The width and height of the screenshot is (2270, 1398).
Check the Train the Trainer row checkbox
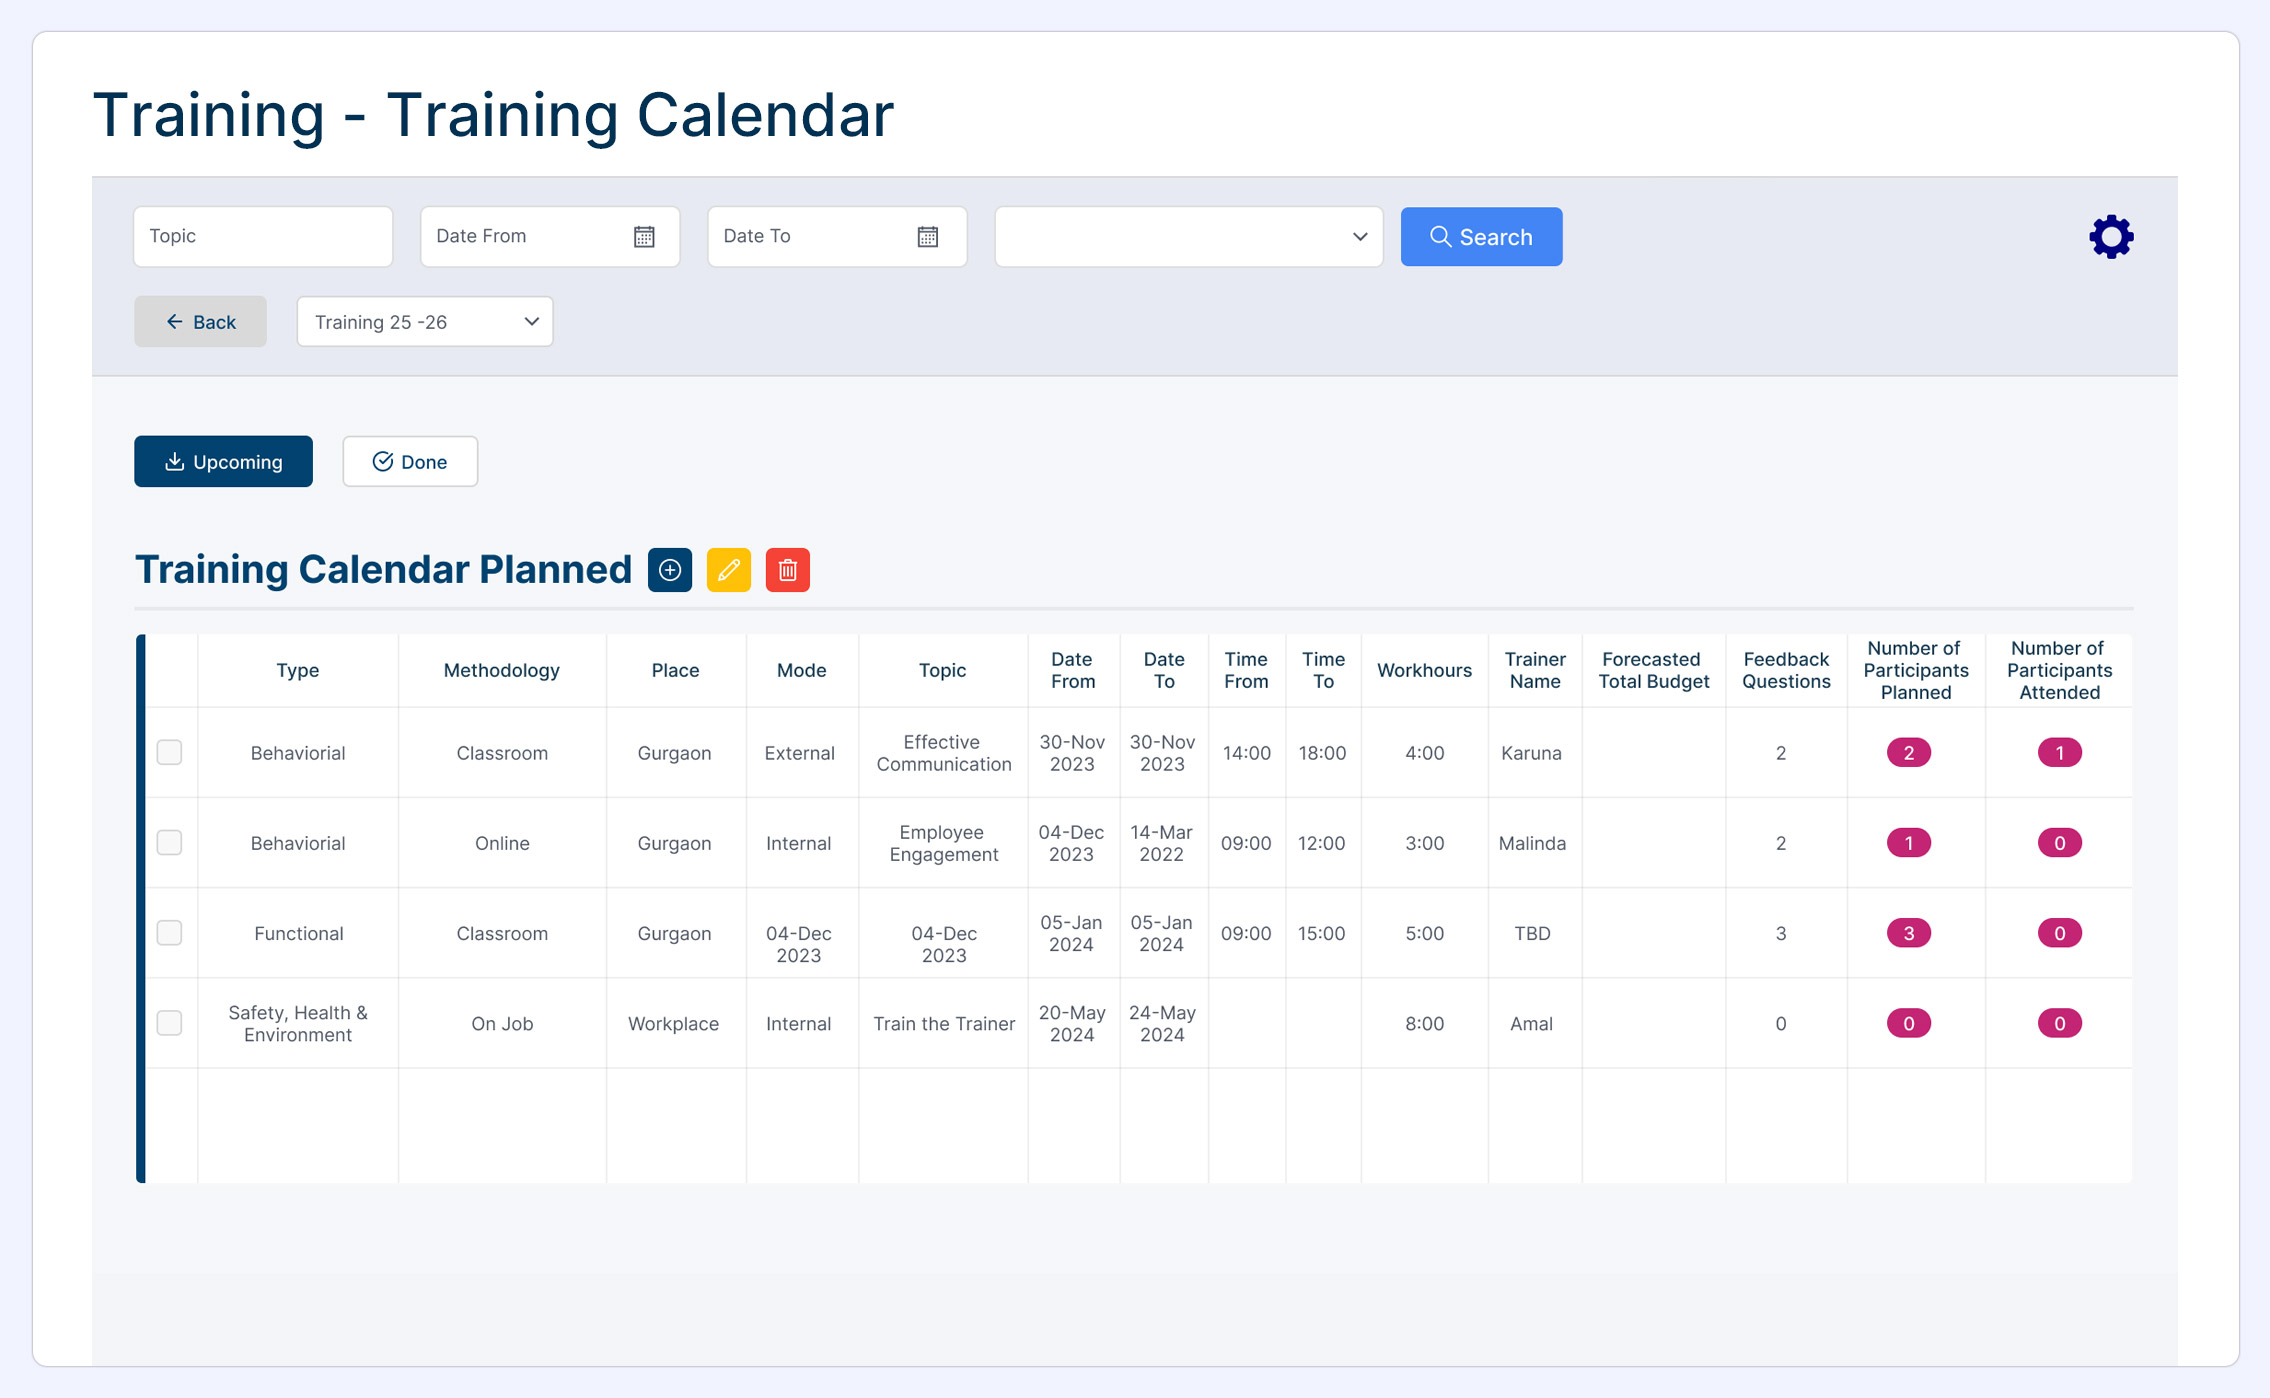(170, 1023)
